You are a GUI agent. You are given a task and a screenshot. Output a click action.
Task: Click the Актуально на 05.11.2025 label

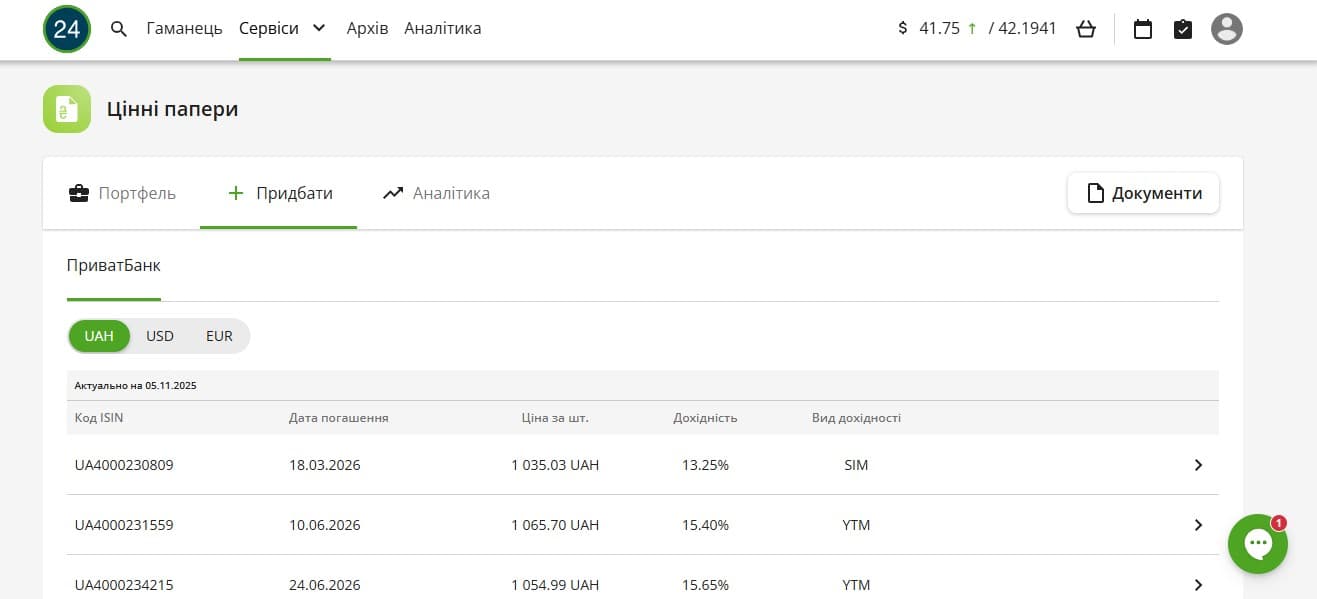(x=135, y=385)
